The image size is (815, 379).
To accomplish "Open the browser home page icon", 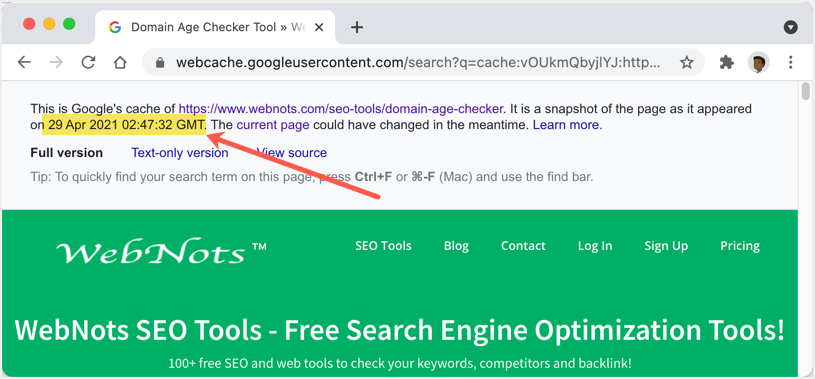I will point(120,63).
